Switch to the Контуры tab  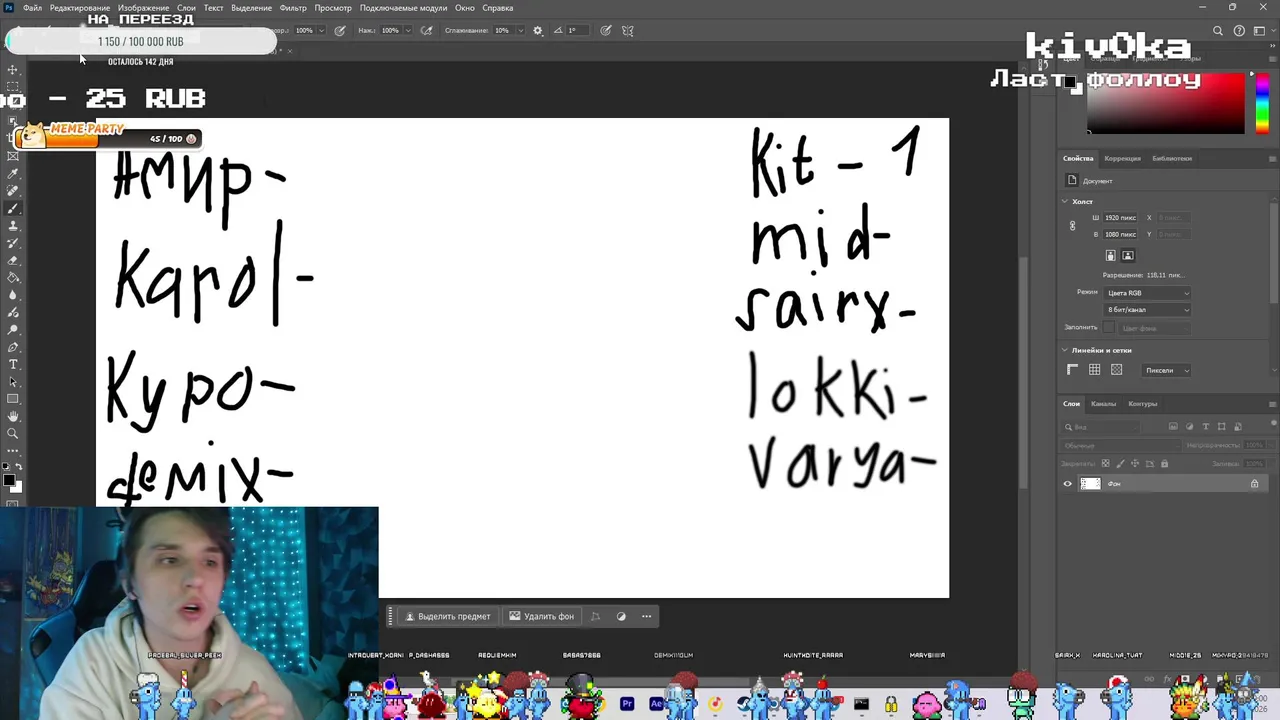[x=1142, y=404]
